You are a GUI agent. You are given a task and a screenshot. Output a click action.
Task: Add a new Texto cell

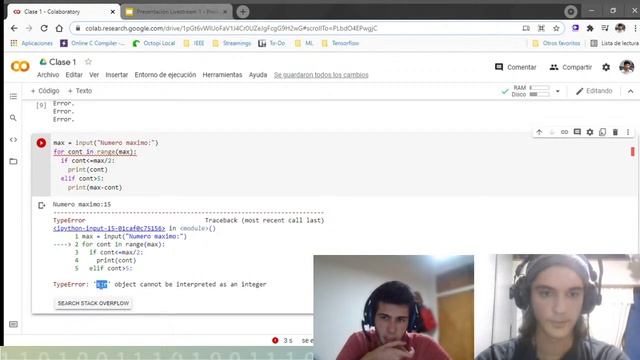coord(80,91)
